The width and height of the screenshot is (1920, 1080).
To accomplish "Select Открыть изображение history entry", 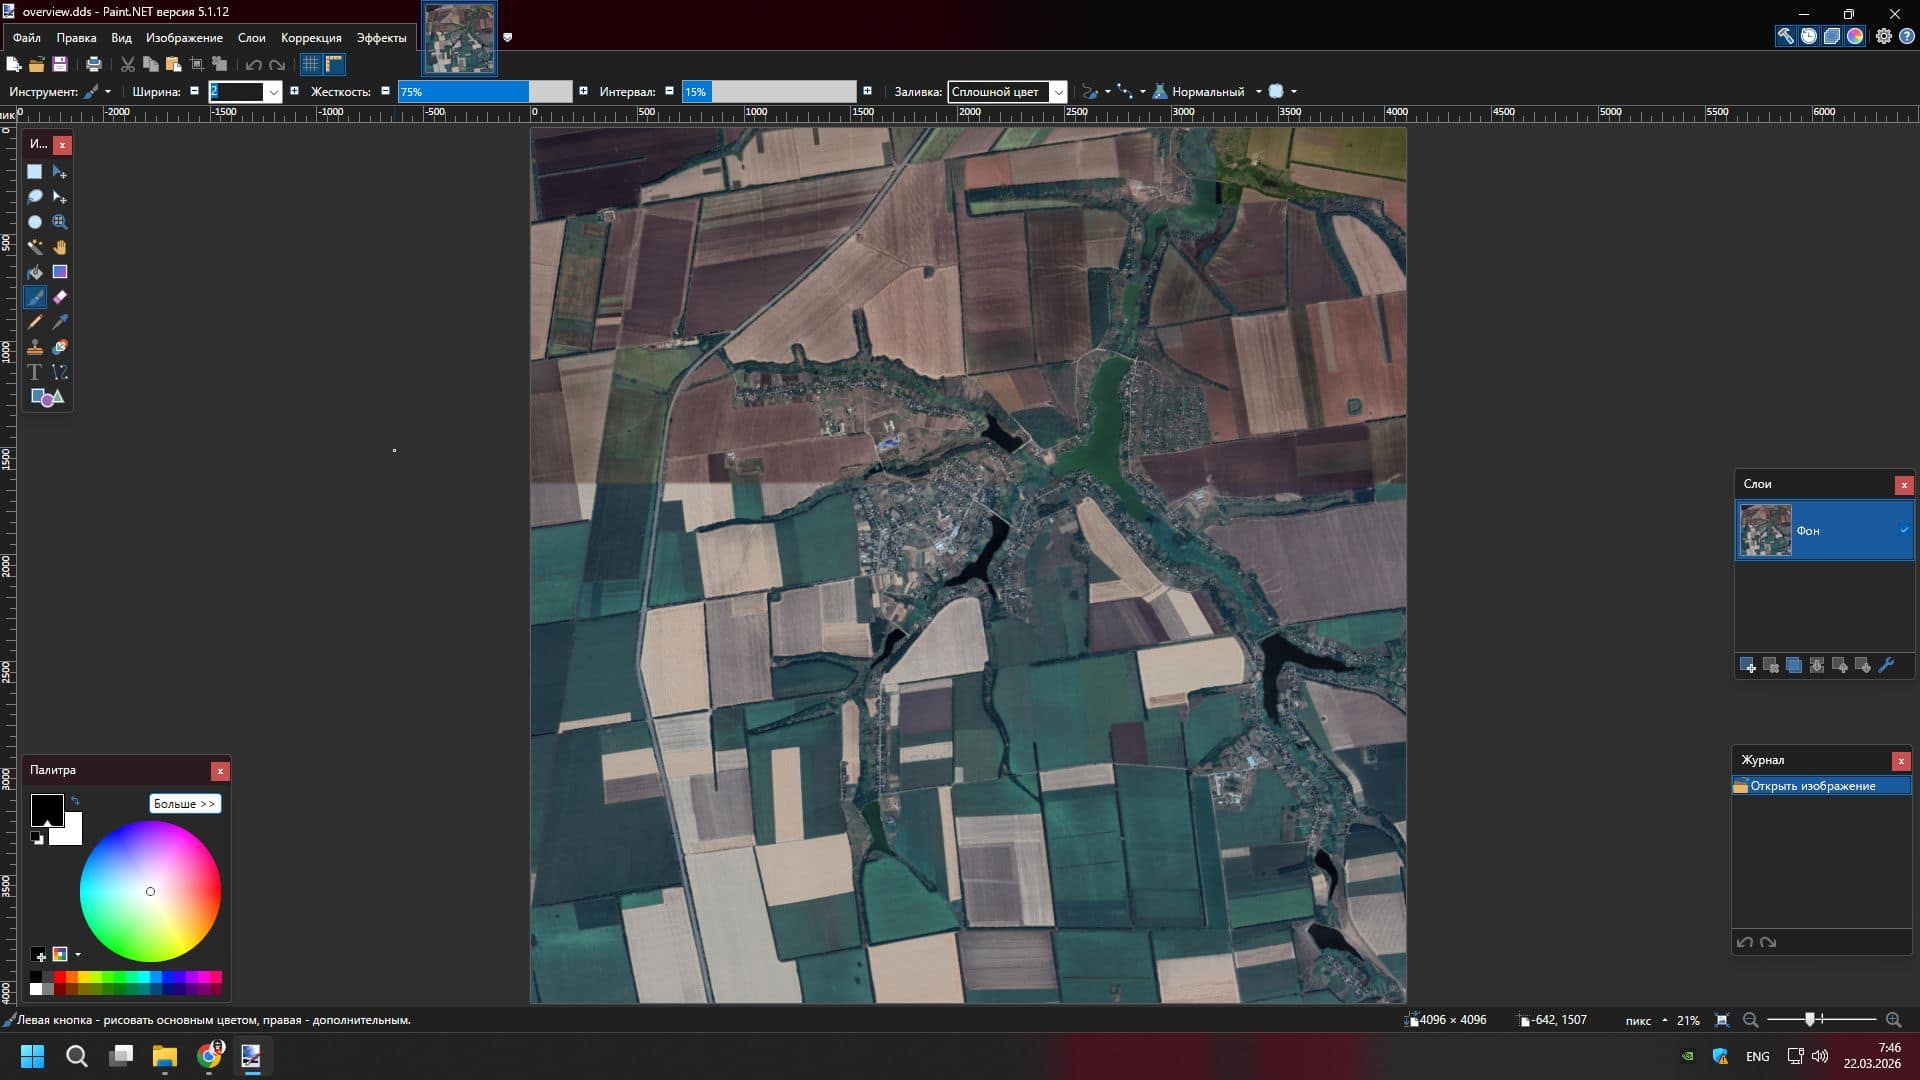I will (1812, 786).
